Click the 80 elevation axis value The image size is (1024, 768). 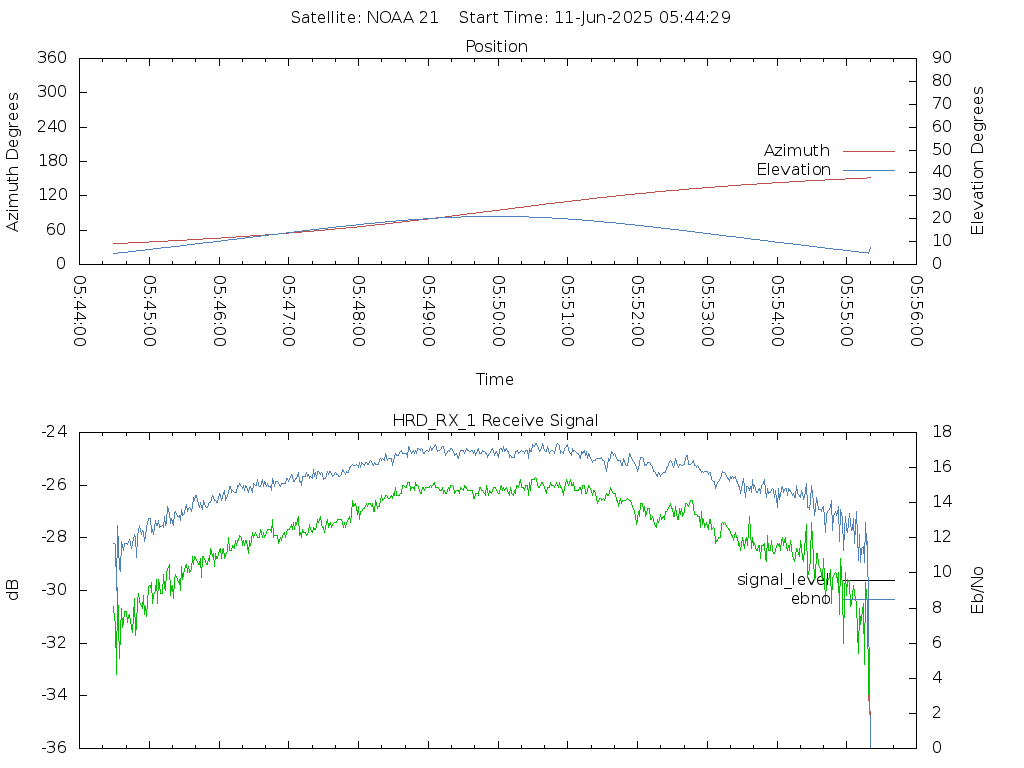pyautogui.click(x=942, y=80)
